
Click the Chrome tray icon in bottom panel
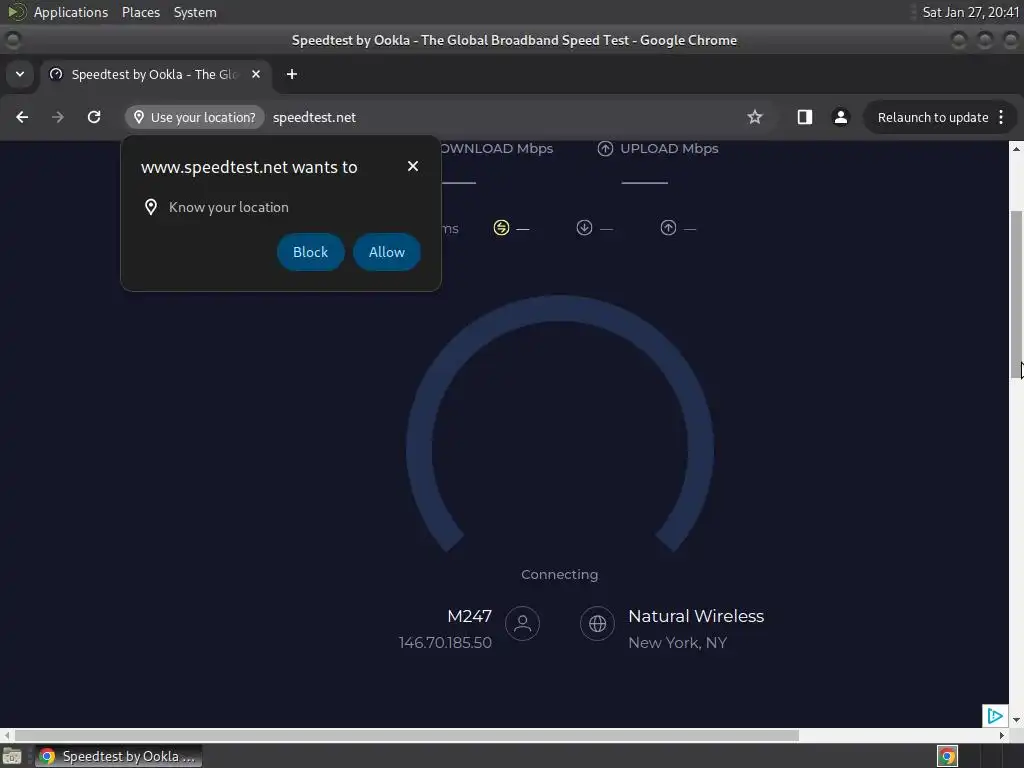click(947, 756)
